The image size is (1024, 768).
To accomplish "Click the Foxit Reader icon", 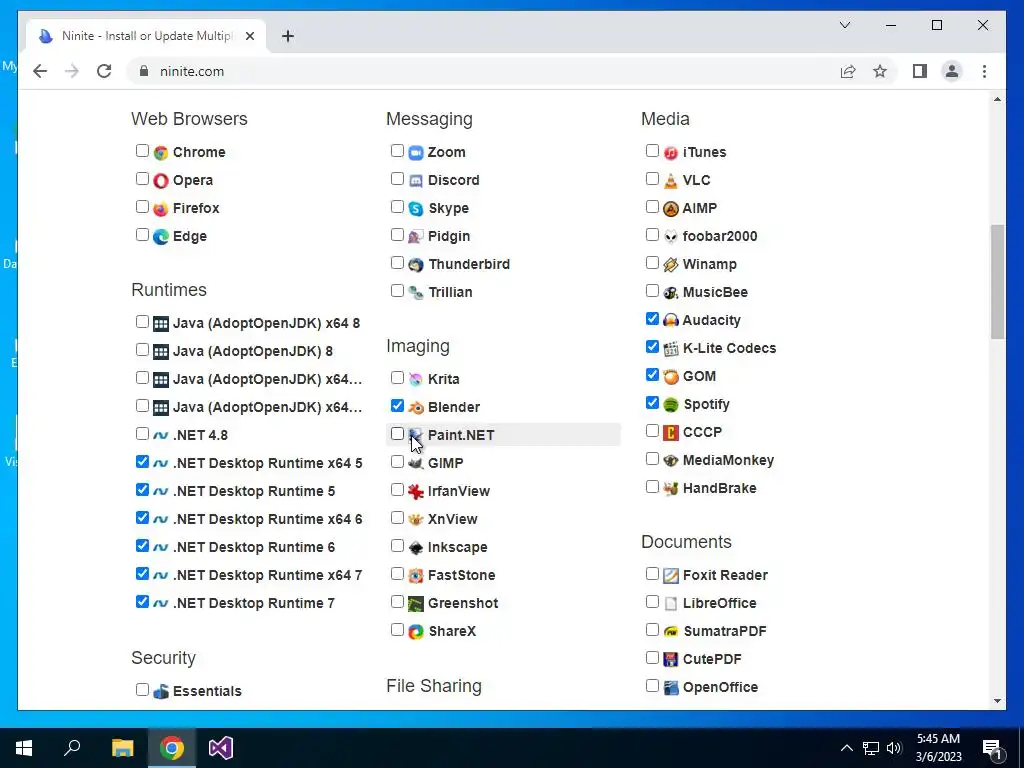I will click(671, 576).
